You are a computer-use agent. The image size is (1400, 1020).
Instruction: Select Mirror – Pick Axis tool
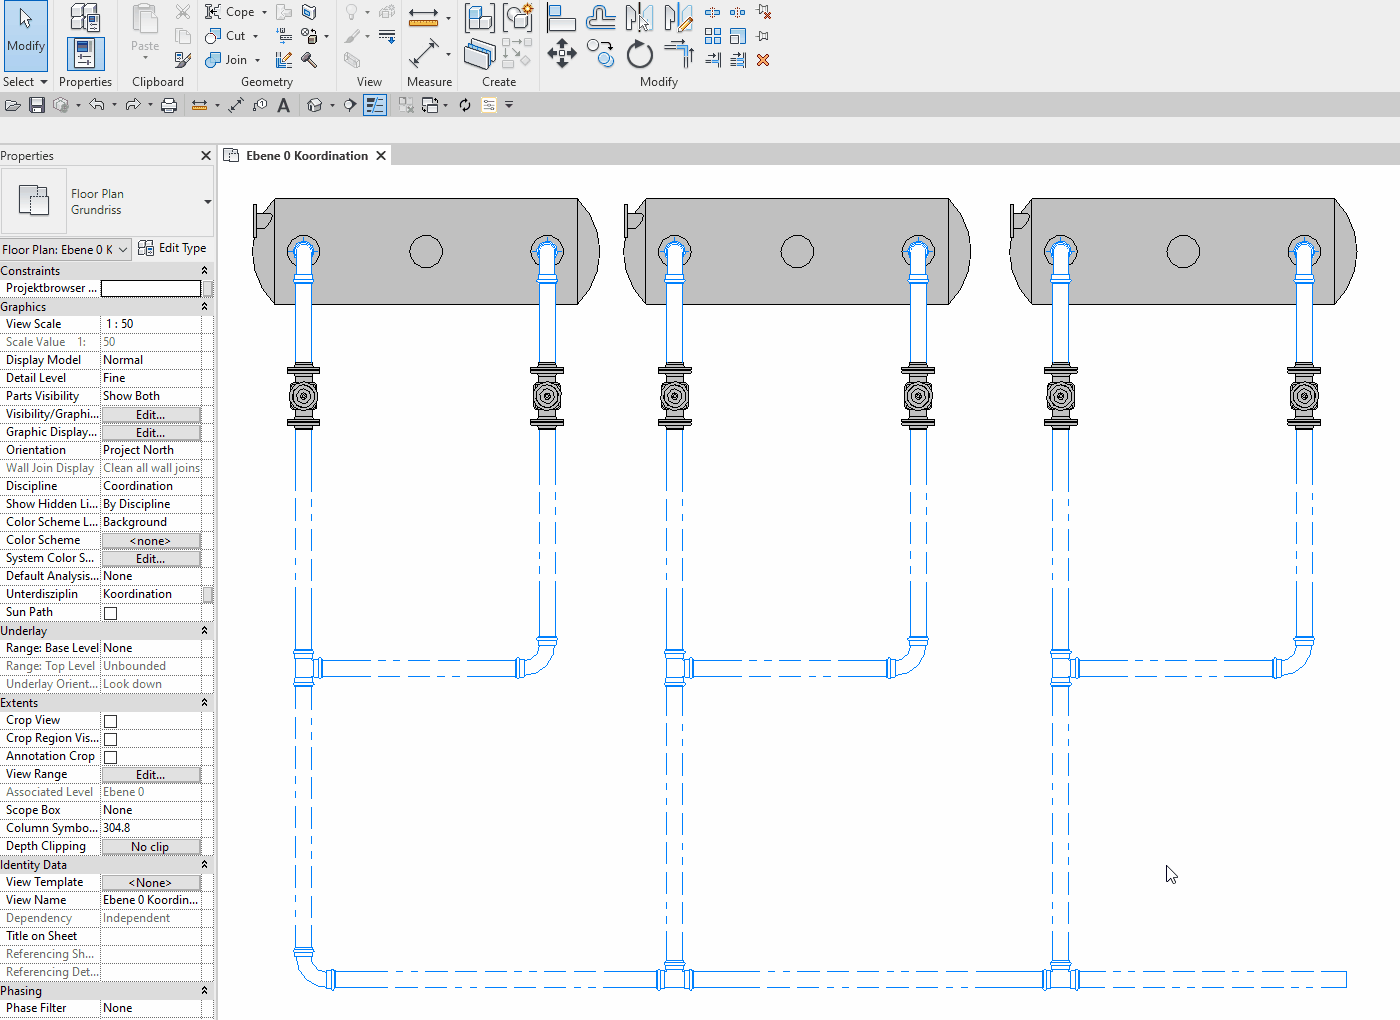coord(639,17)
